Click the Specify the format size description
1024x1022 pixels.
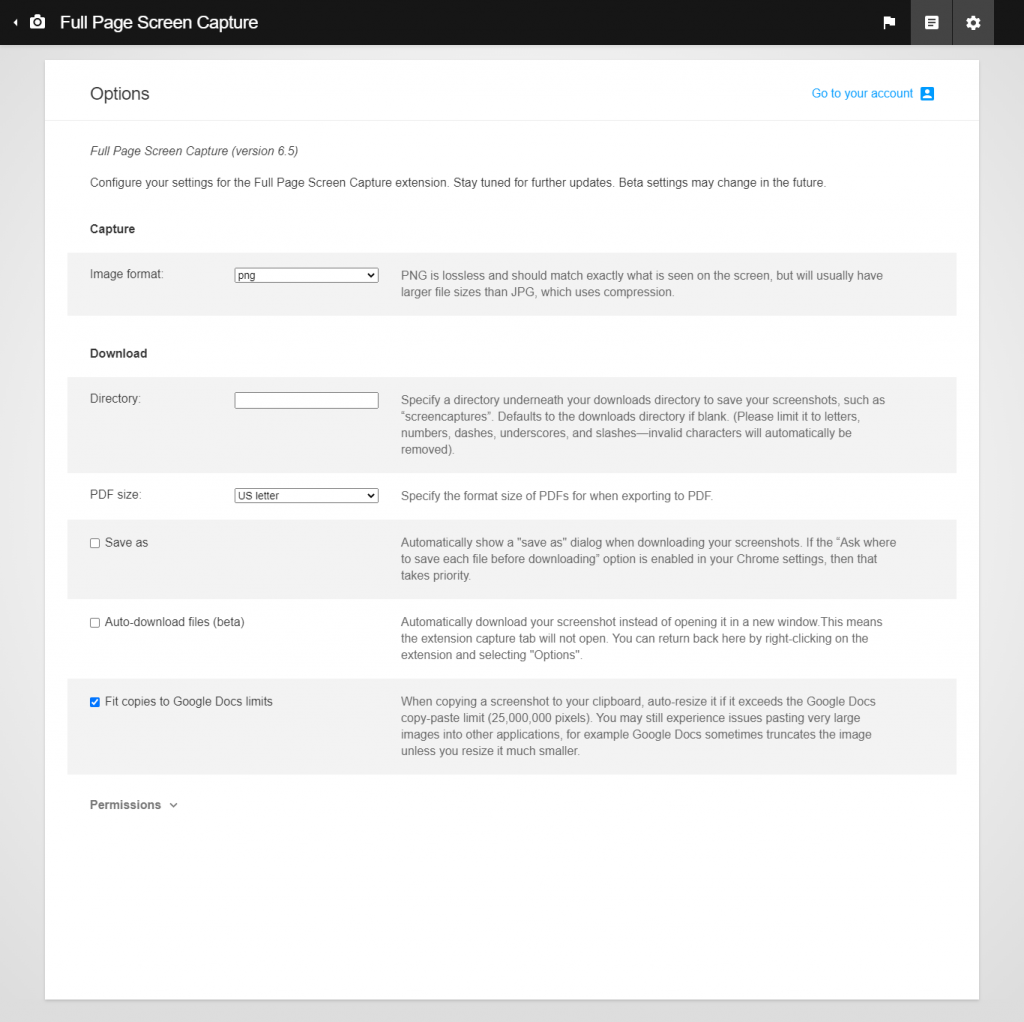556,496
